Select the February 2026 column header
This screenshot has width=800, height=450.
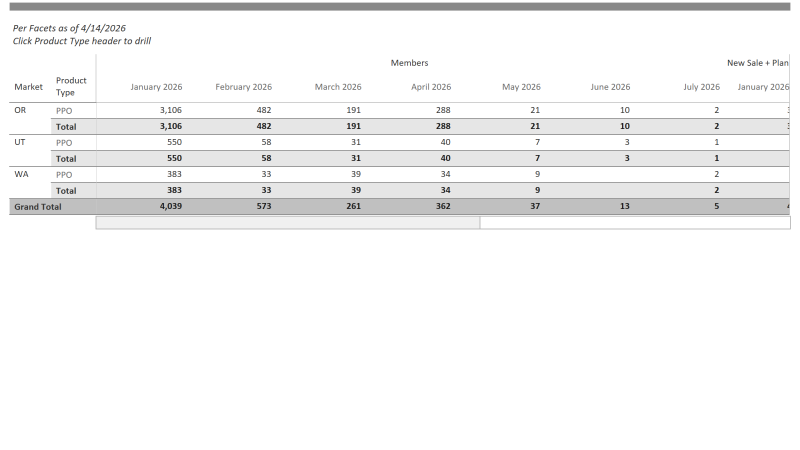243,87
